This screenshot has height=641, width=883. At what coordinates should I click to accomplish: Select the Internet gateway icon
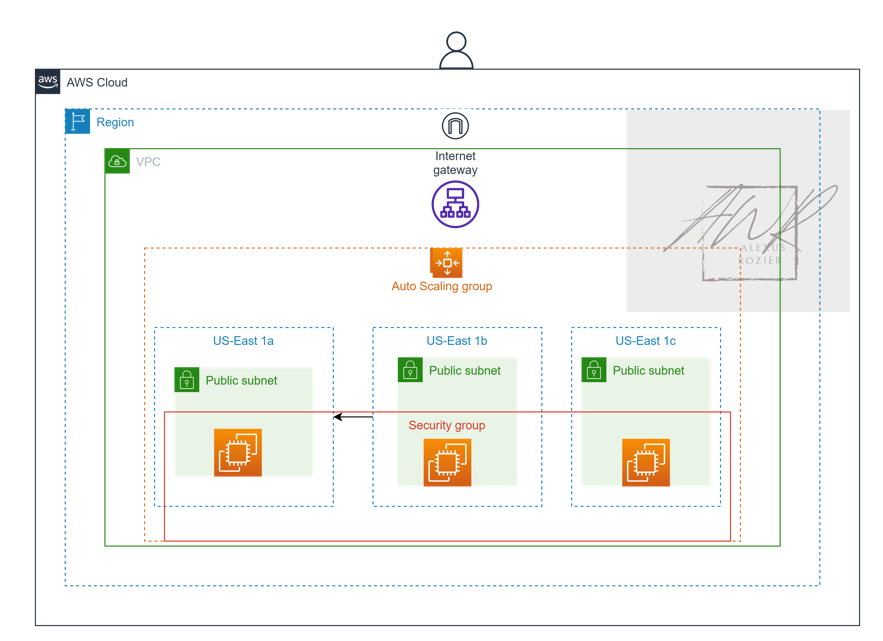click(x=455, y=203)
